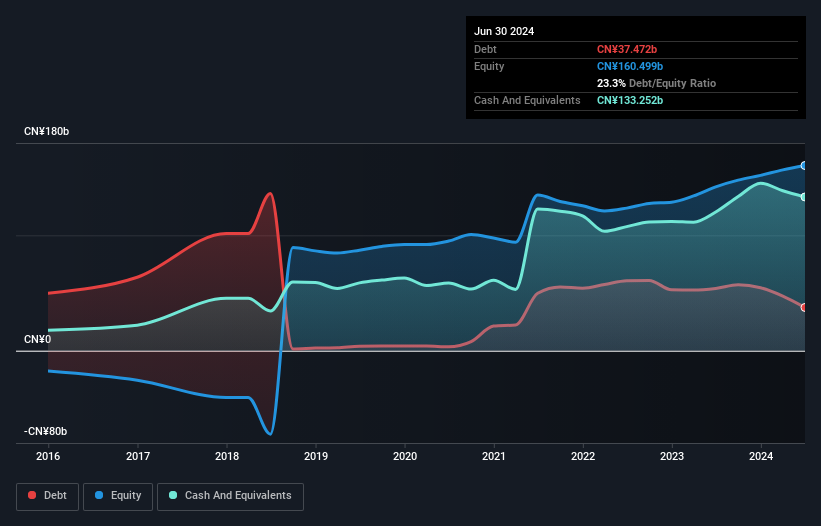Toggle the Cash And Equivalents legend button

230,496
